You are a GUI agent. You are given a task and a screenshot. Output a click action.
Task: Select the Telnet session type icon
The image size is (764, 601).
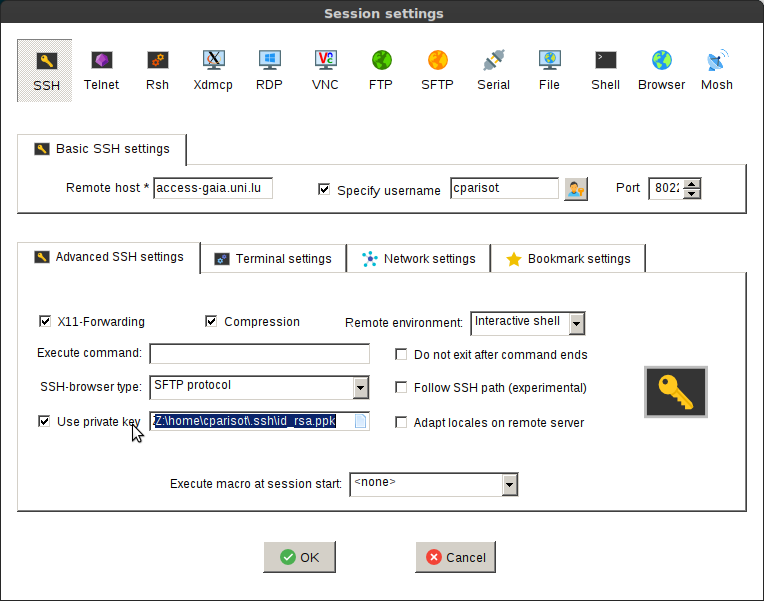coord(101,70)
